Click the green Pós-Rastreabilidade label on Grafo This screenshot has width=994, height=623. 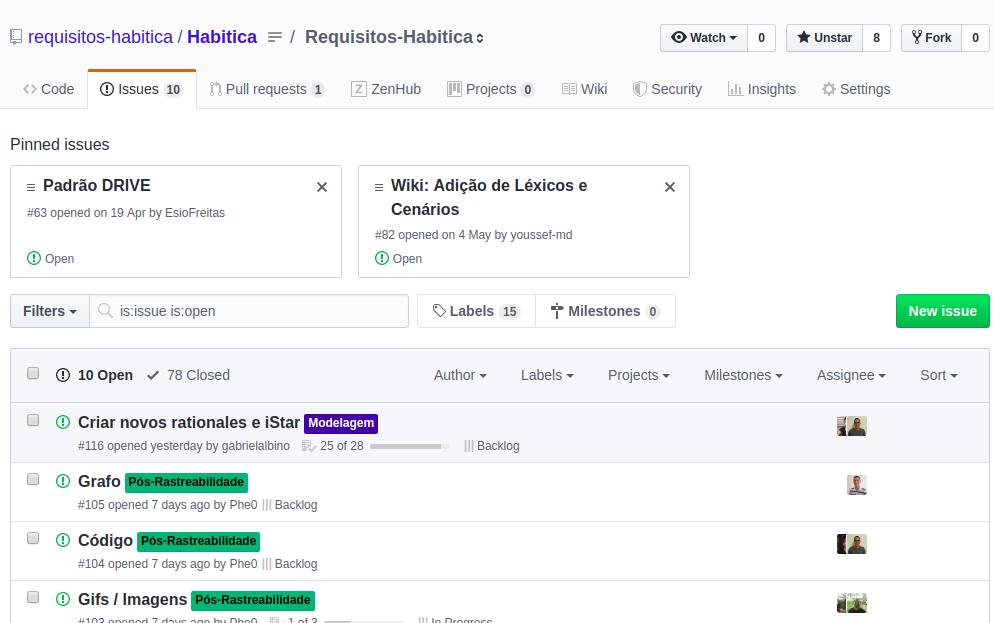coord(186,482)
